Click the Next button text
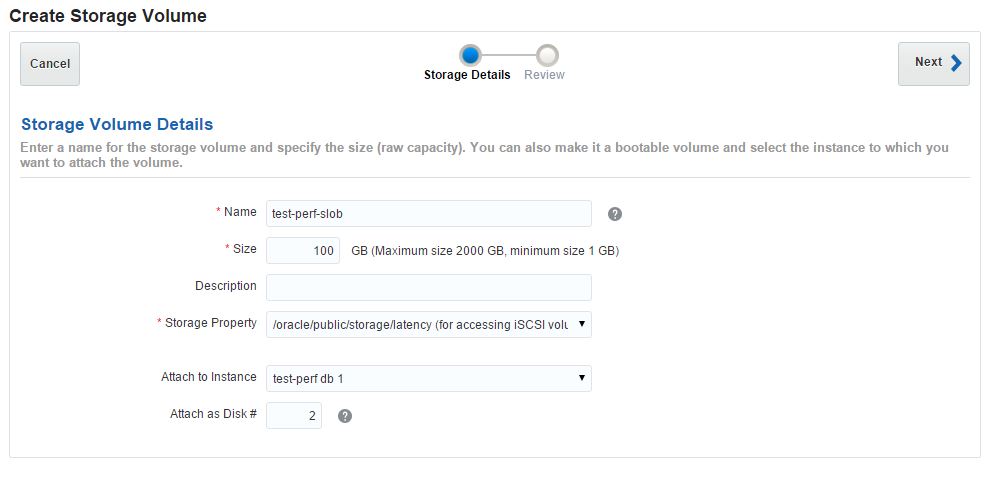 [x=928, y=62]
